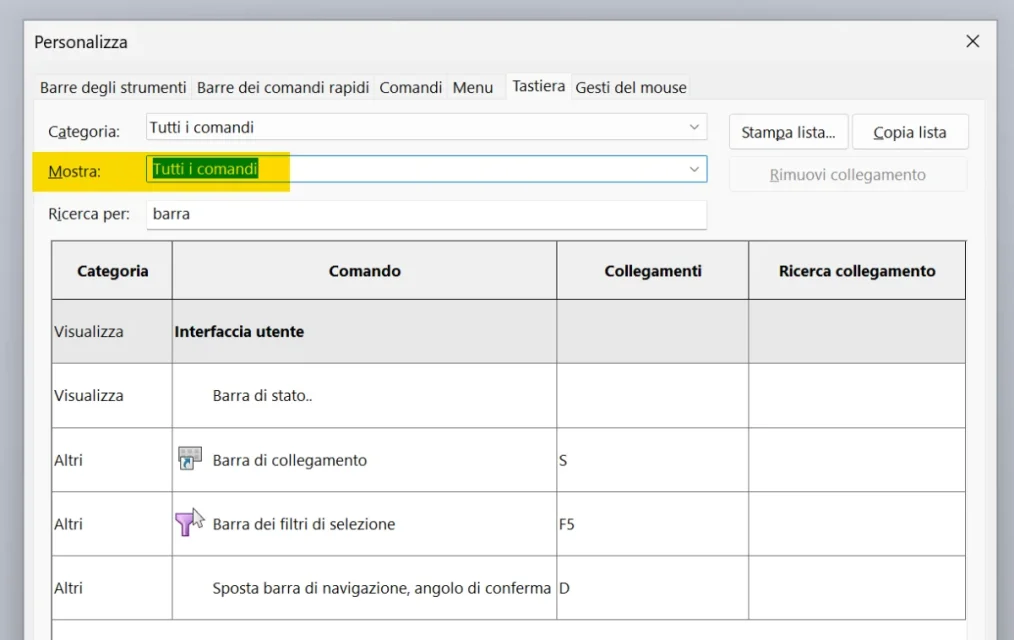The image size is (1014, 640).
Task: Open the Barre dei comandi rapidi tab
Action: coord(283,87)
